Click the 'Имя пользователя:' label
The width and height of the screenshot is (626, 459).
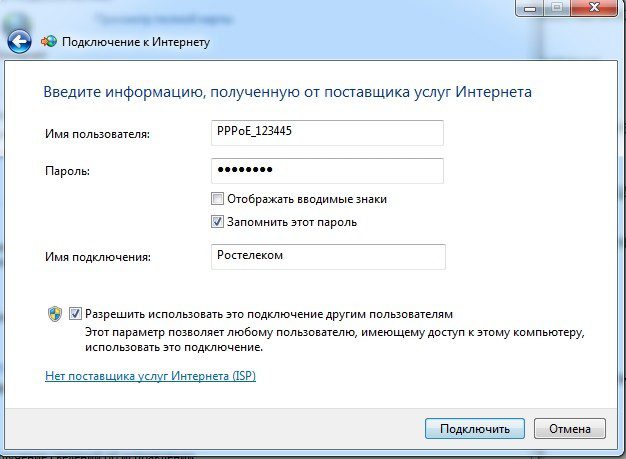[x=97, y=134]
